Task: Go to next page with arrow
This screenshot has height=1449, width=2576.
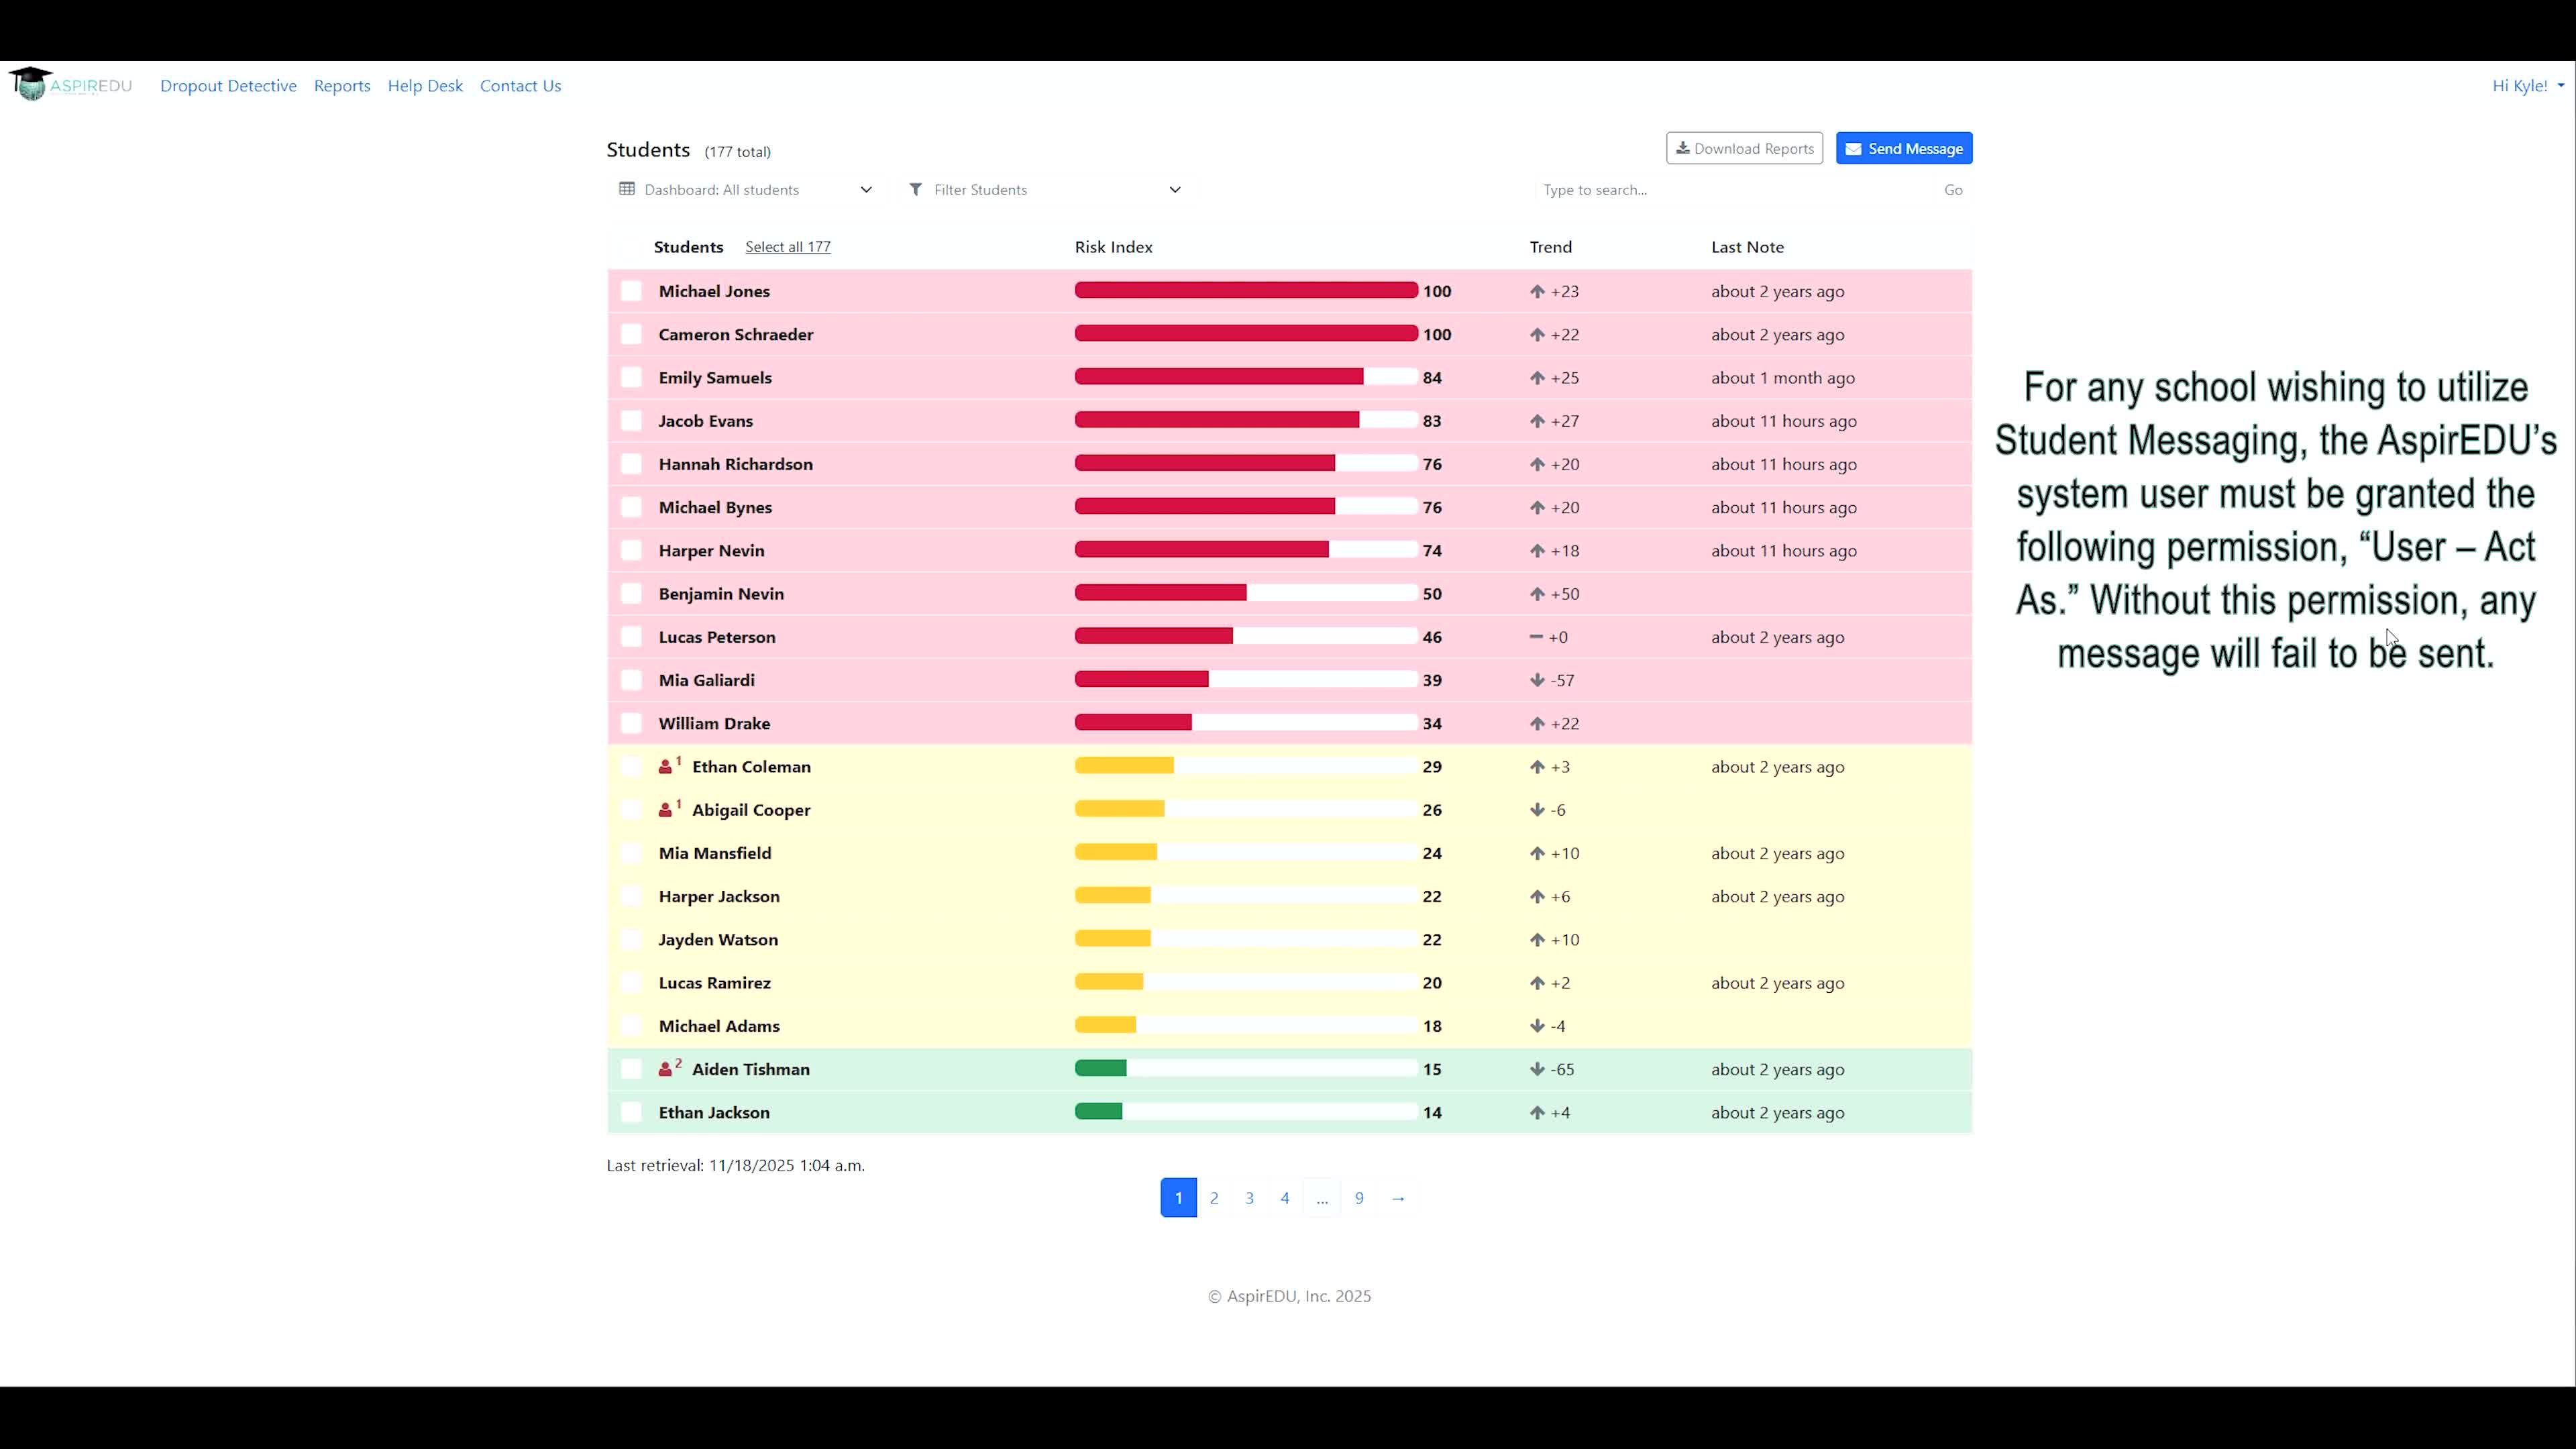Action: click(x=1398, y=1198)
